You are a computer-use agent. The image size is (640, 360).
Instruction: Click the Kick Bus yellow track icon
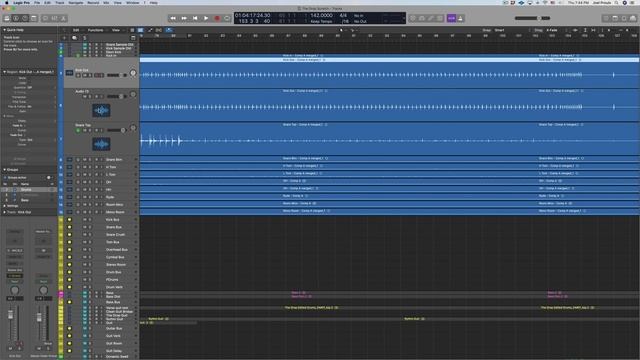pyautogui.click(x=69, y=220)
